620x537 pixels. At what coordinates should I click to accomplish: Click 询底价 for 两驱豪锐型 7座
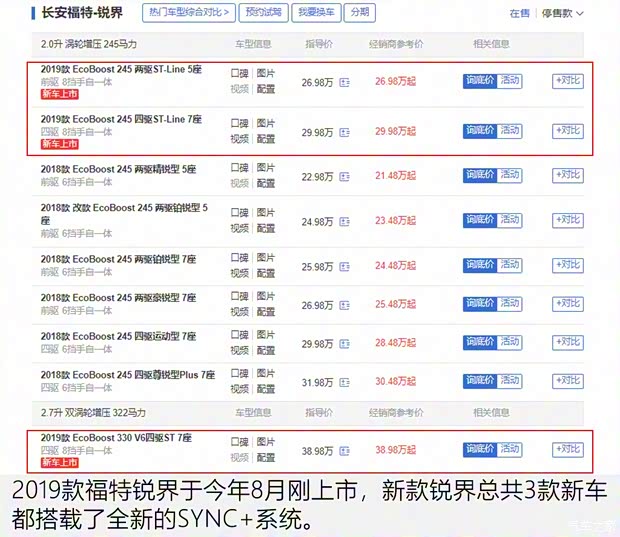[x=480, y=304]
